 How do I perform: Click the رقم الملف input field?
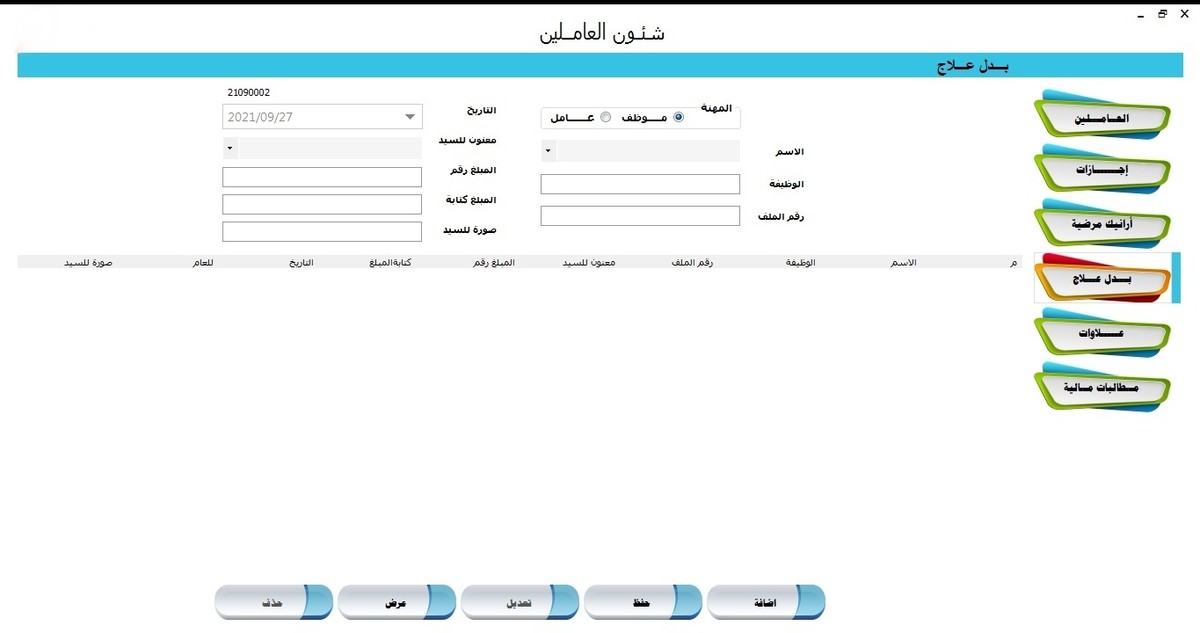tap(640, 215)
